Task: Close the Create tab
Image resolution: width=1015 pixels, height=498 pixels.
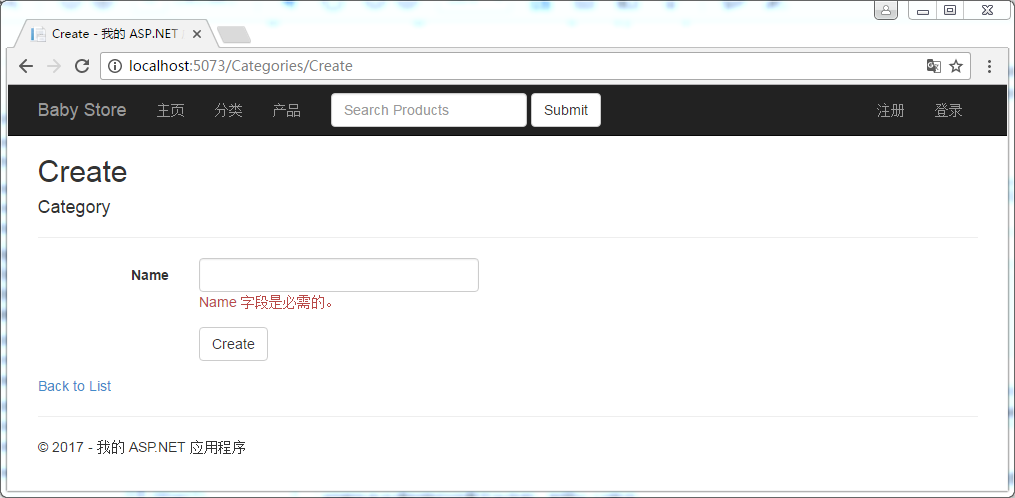Action: click(197, 34)
